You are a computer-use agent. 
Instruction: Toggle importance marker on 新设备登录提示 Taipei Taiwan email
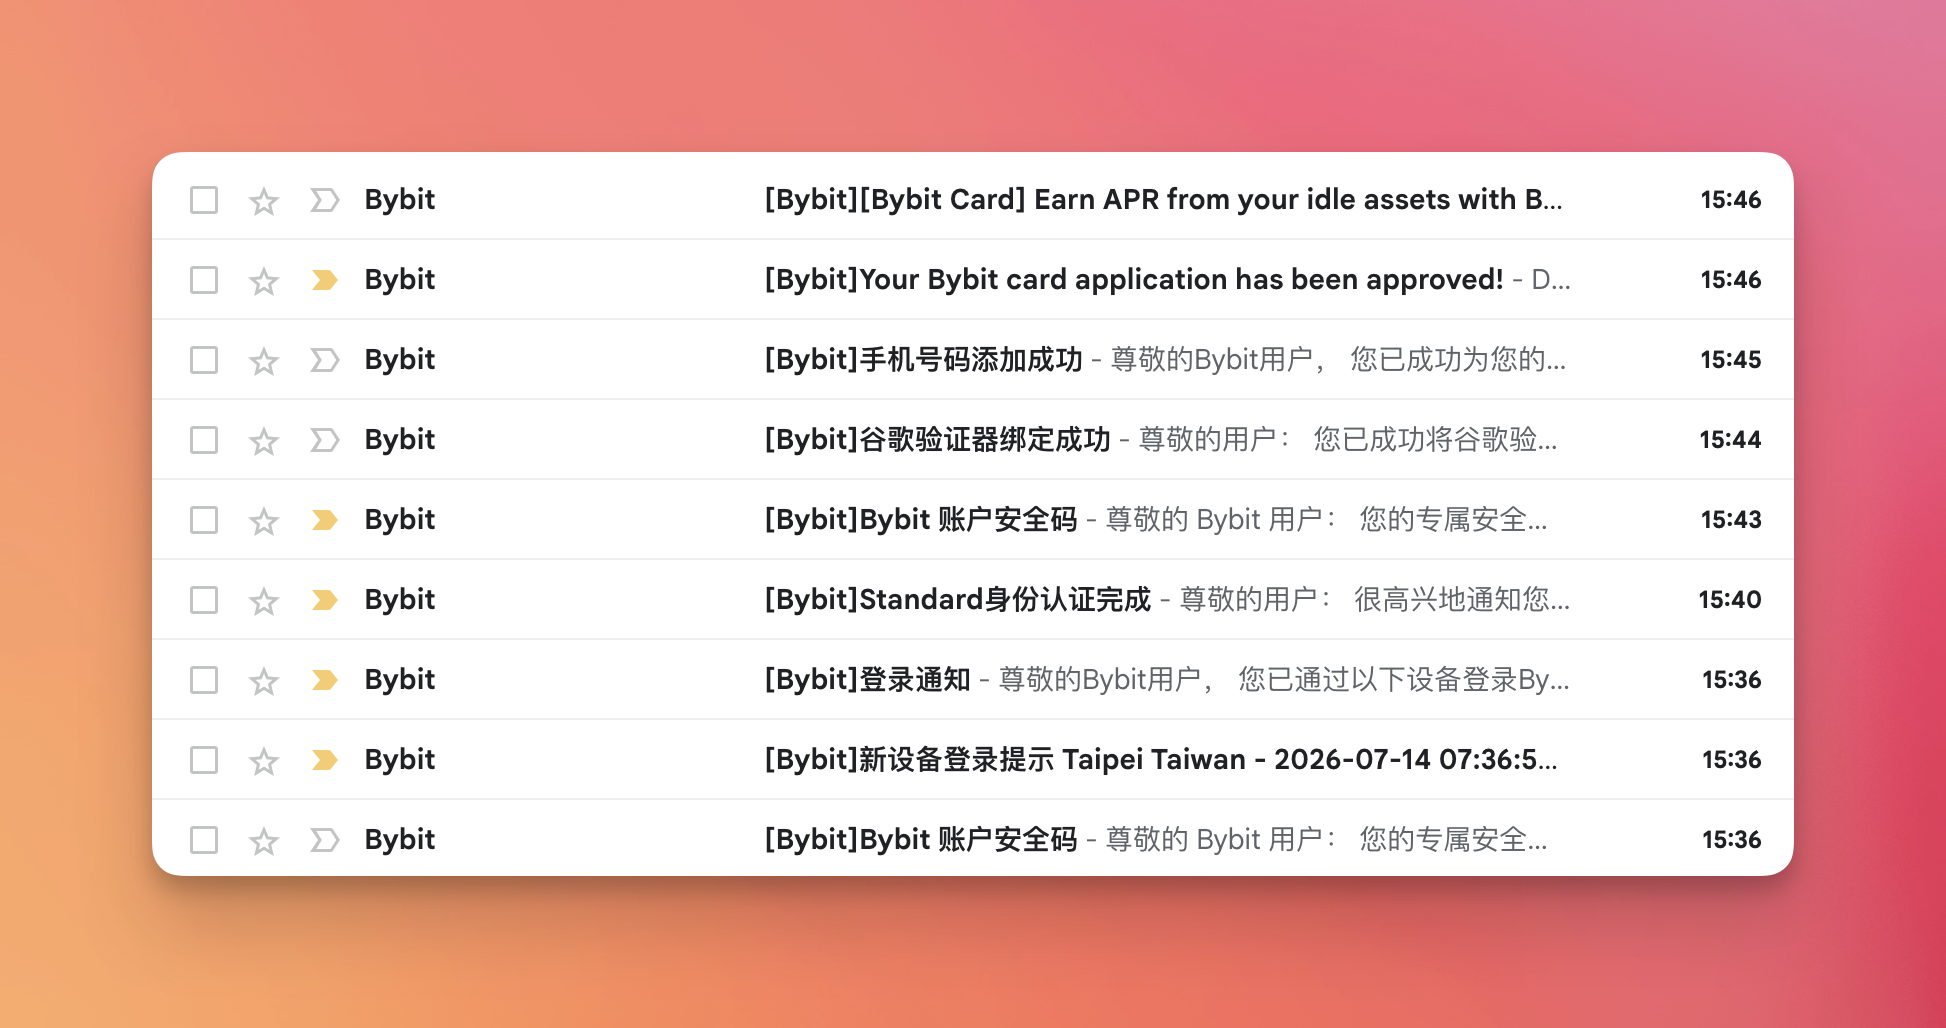point(324,760)
